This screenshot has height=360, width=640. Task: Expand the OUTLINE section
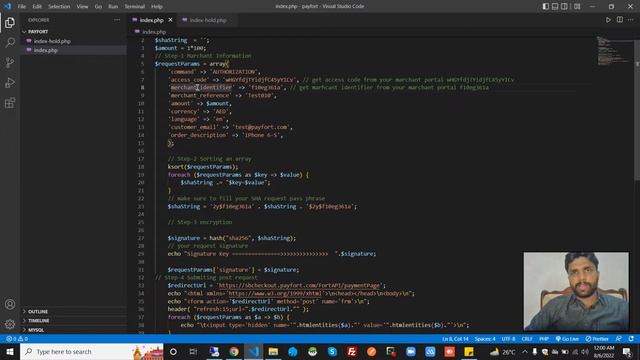click(73, 311)
